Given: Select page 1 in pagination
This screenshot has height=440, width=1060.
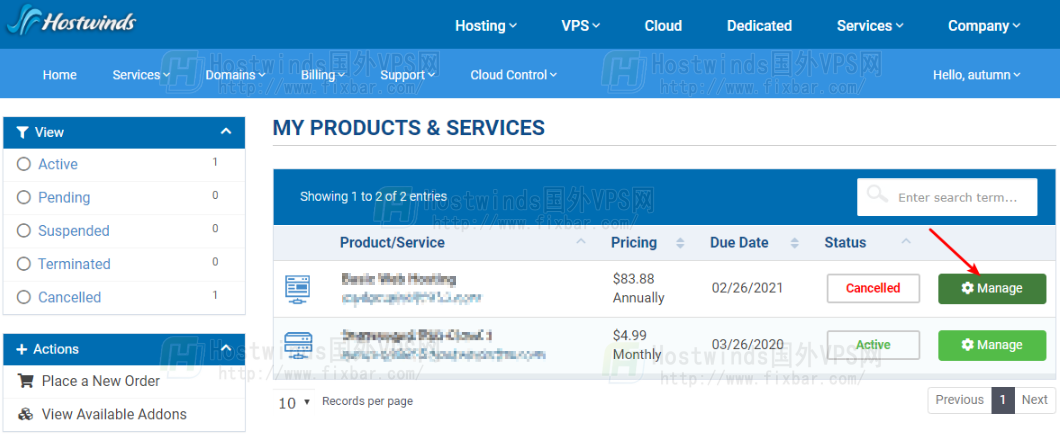Looking at the screenshot, I should point(1003,400).
